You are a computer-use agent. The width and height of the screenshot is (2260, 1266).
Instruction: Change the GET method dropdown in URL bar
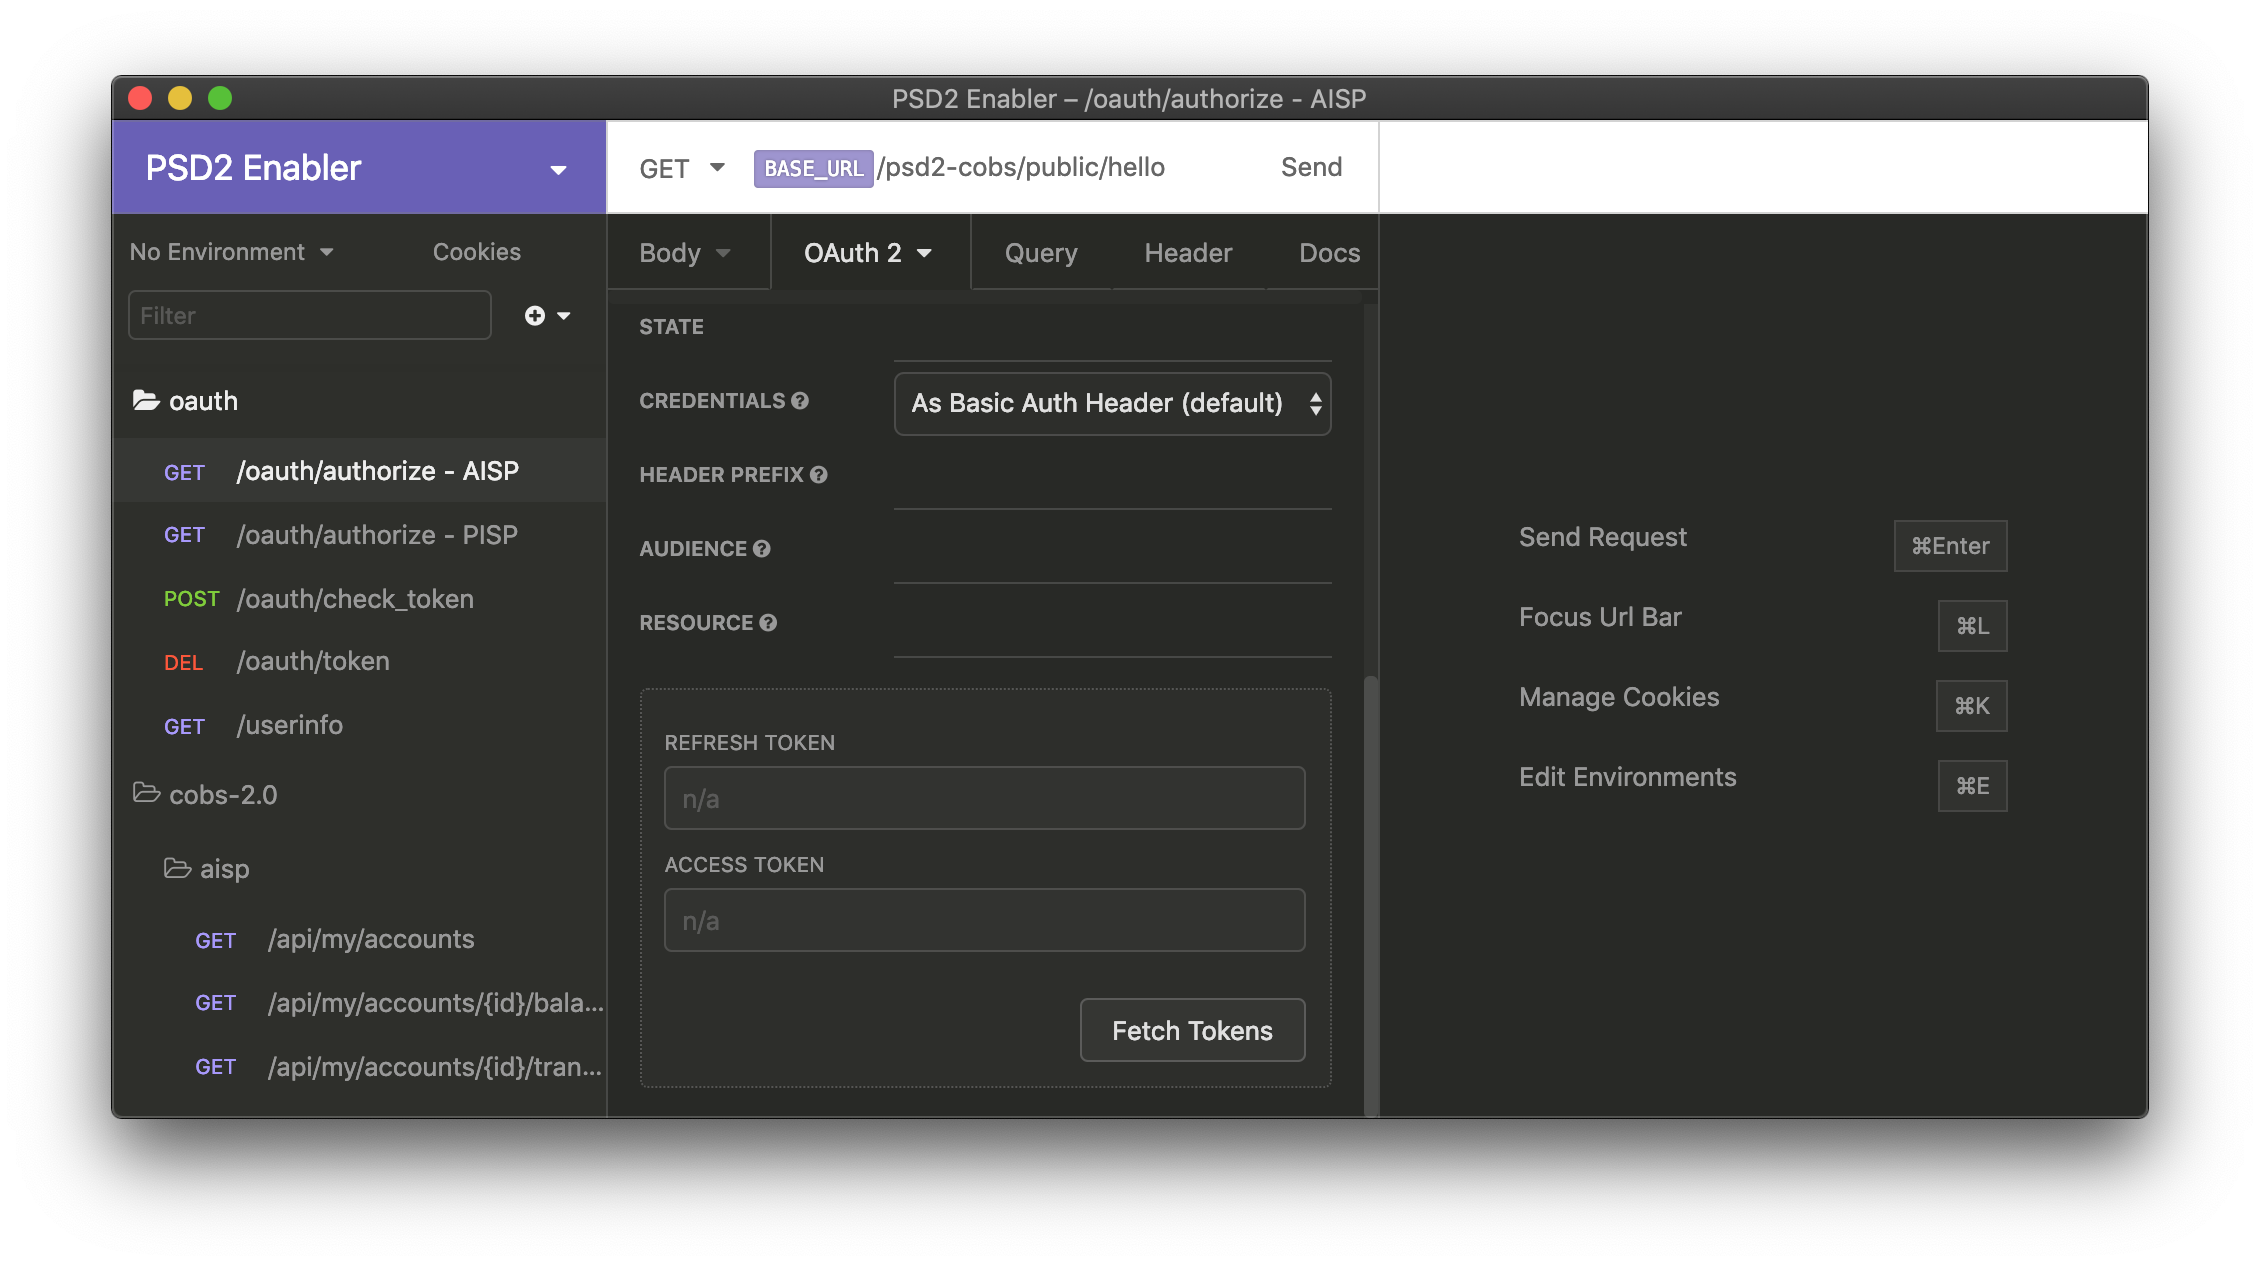[682, 168]
